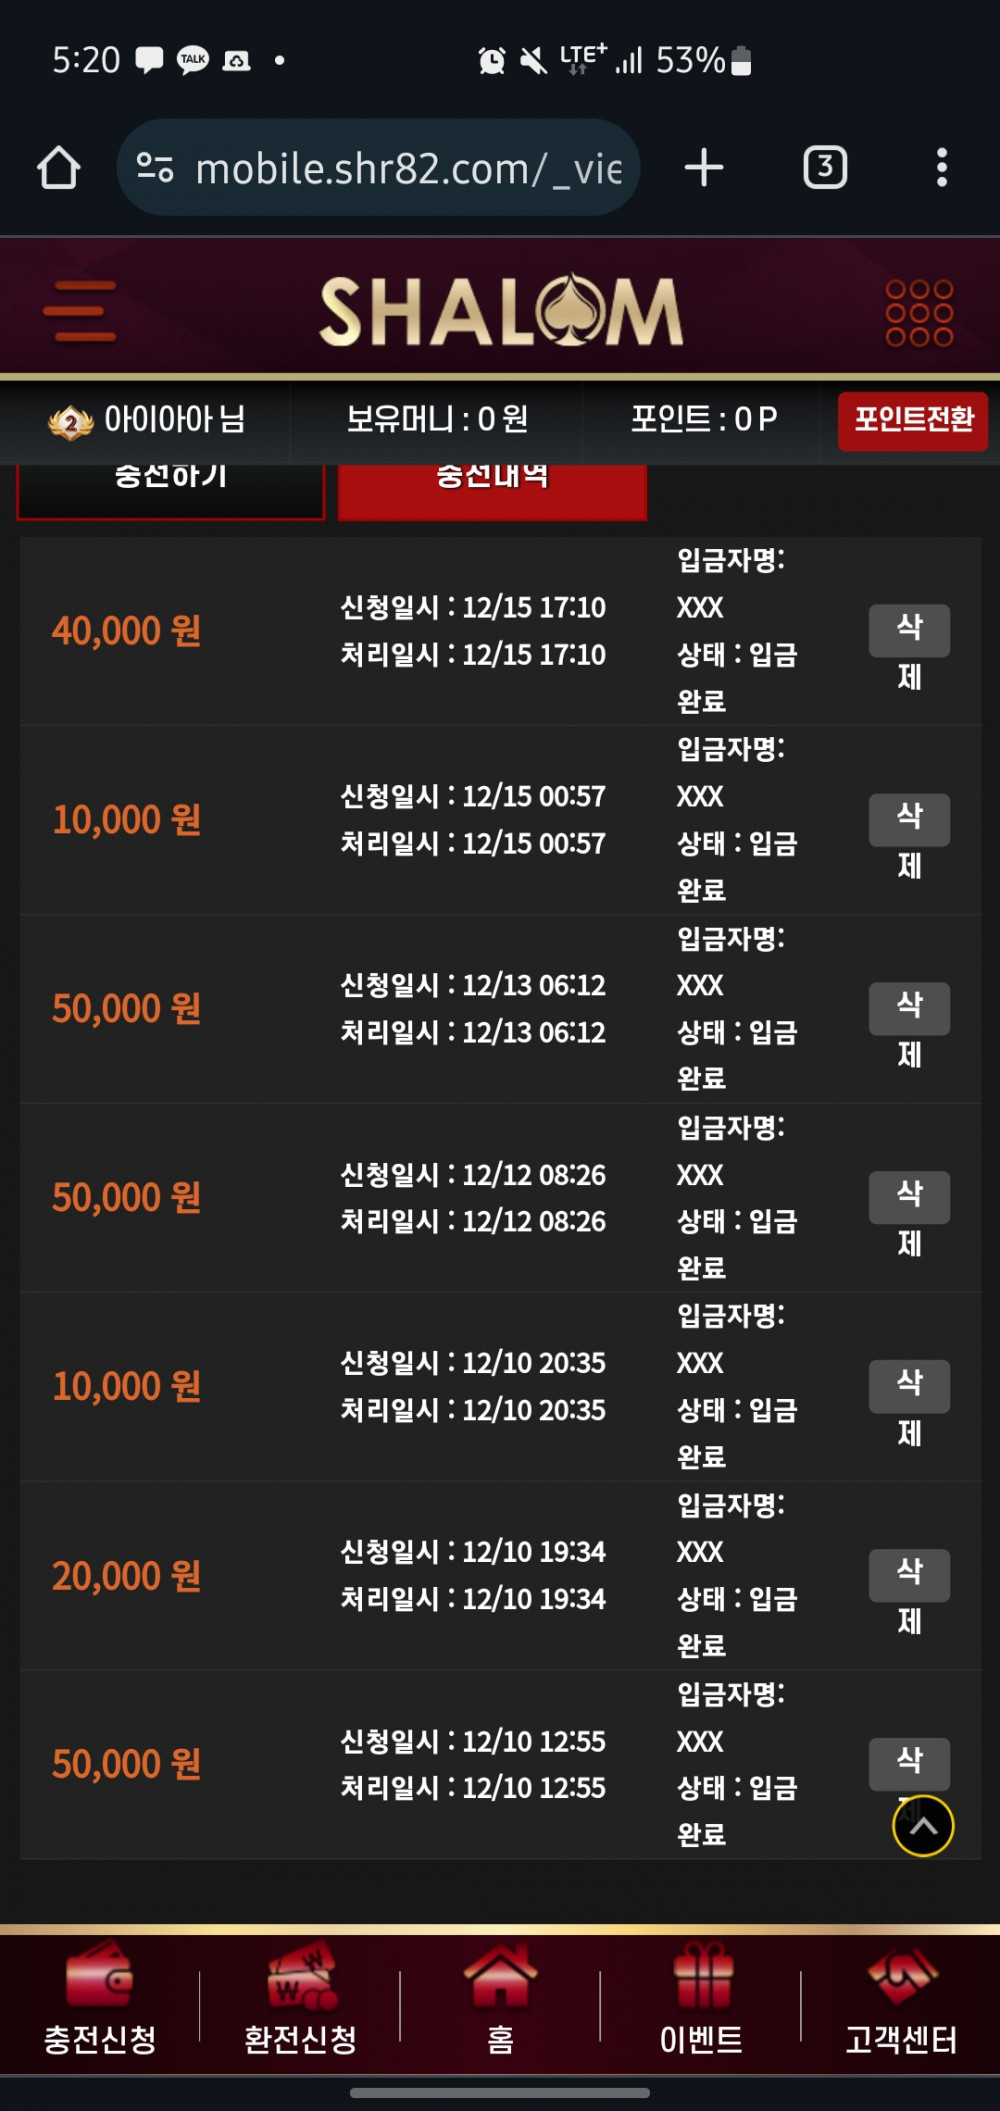Open 이벤트 gift box icon

click(702, 1975)
